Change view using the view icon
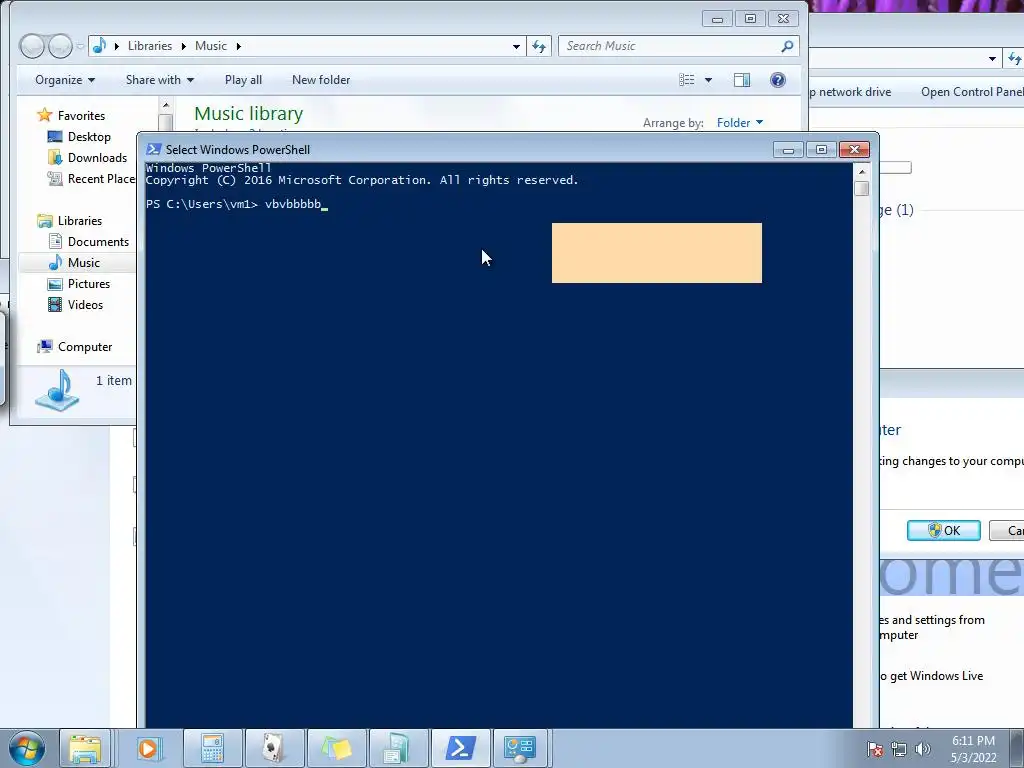 tap(686, 80)
